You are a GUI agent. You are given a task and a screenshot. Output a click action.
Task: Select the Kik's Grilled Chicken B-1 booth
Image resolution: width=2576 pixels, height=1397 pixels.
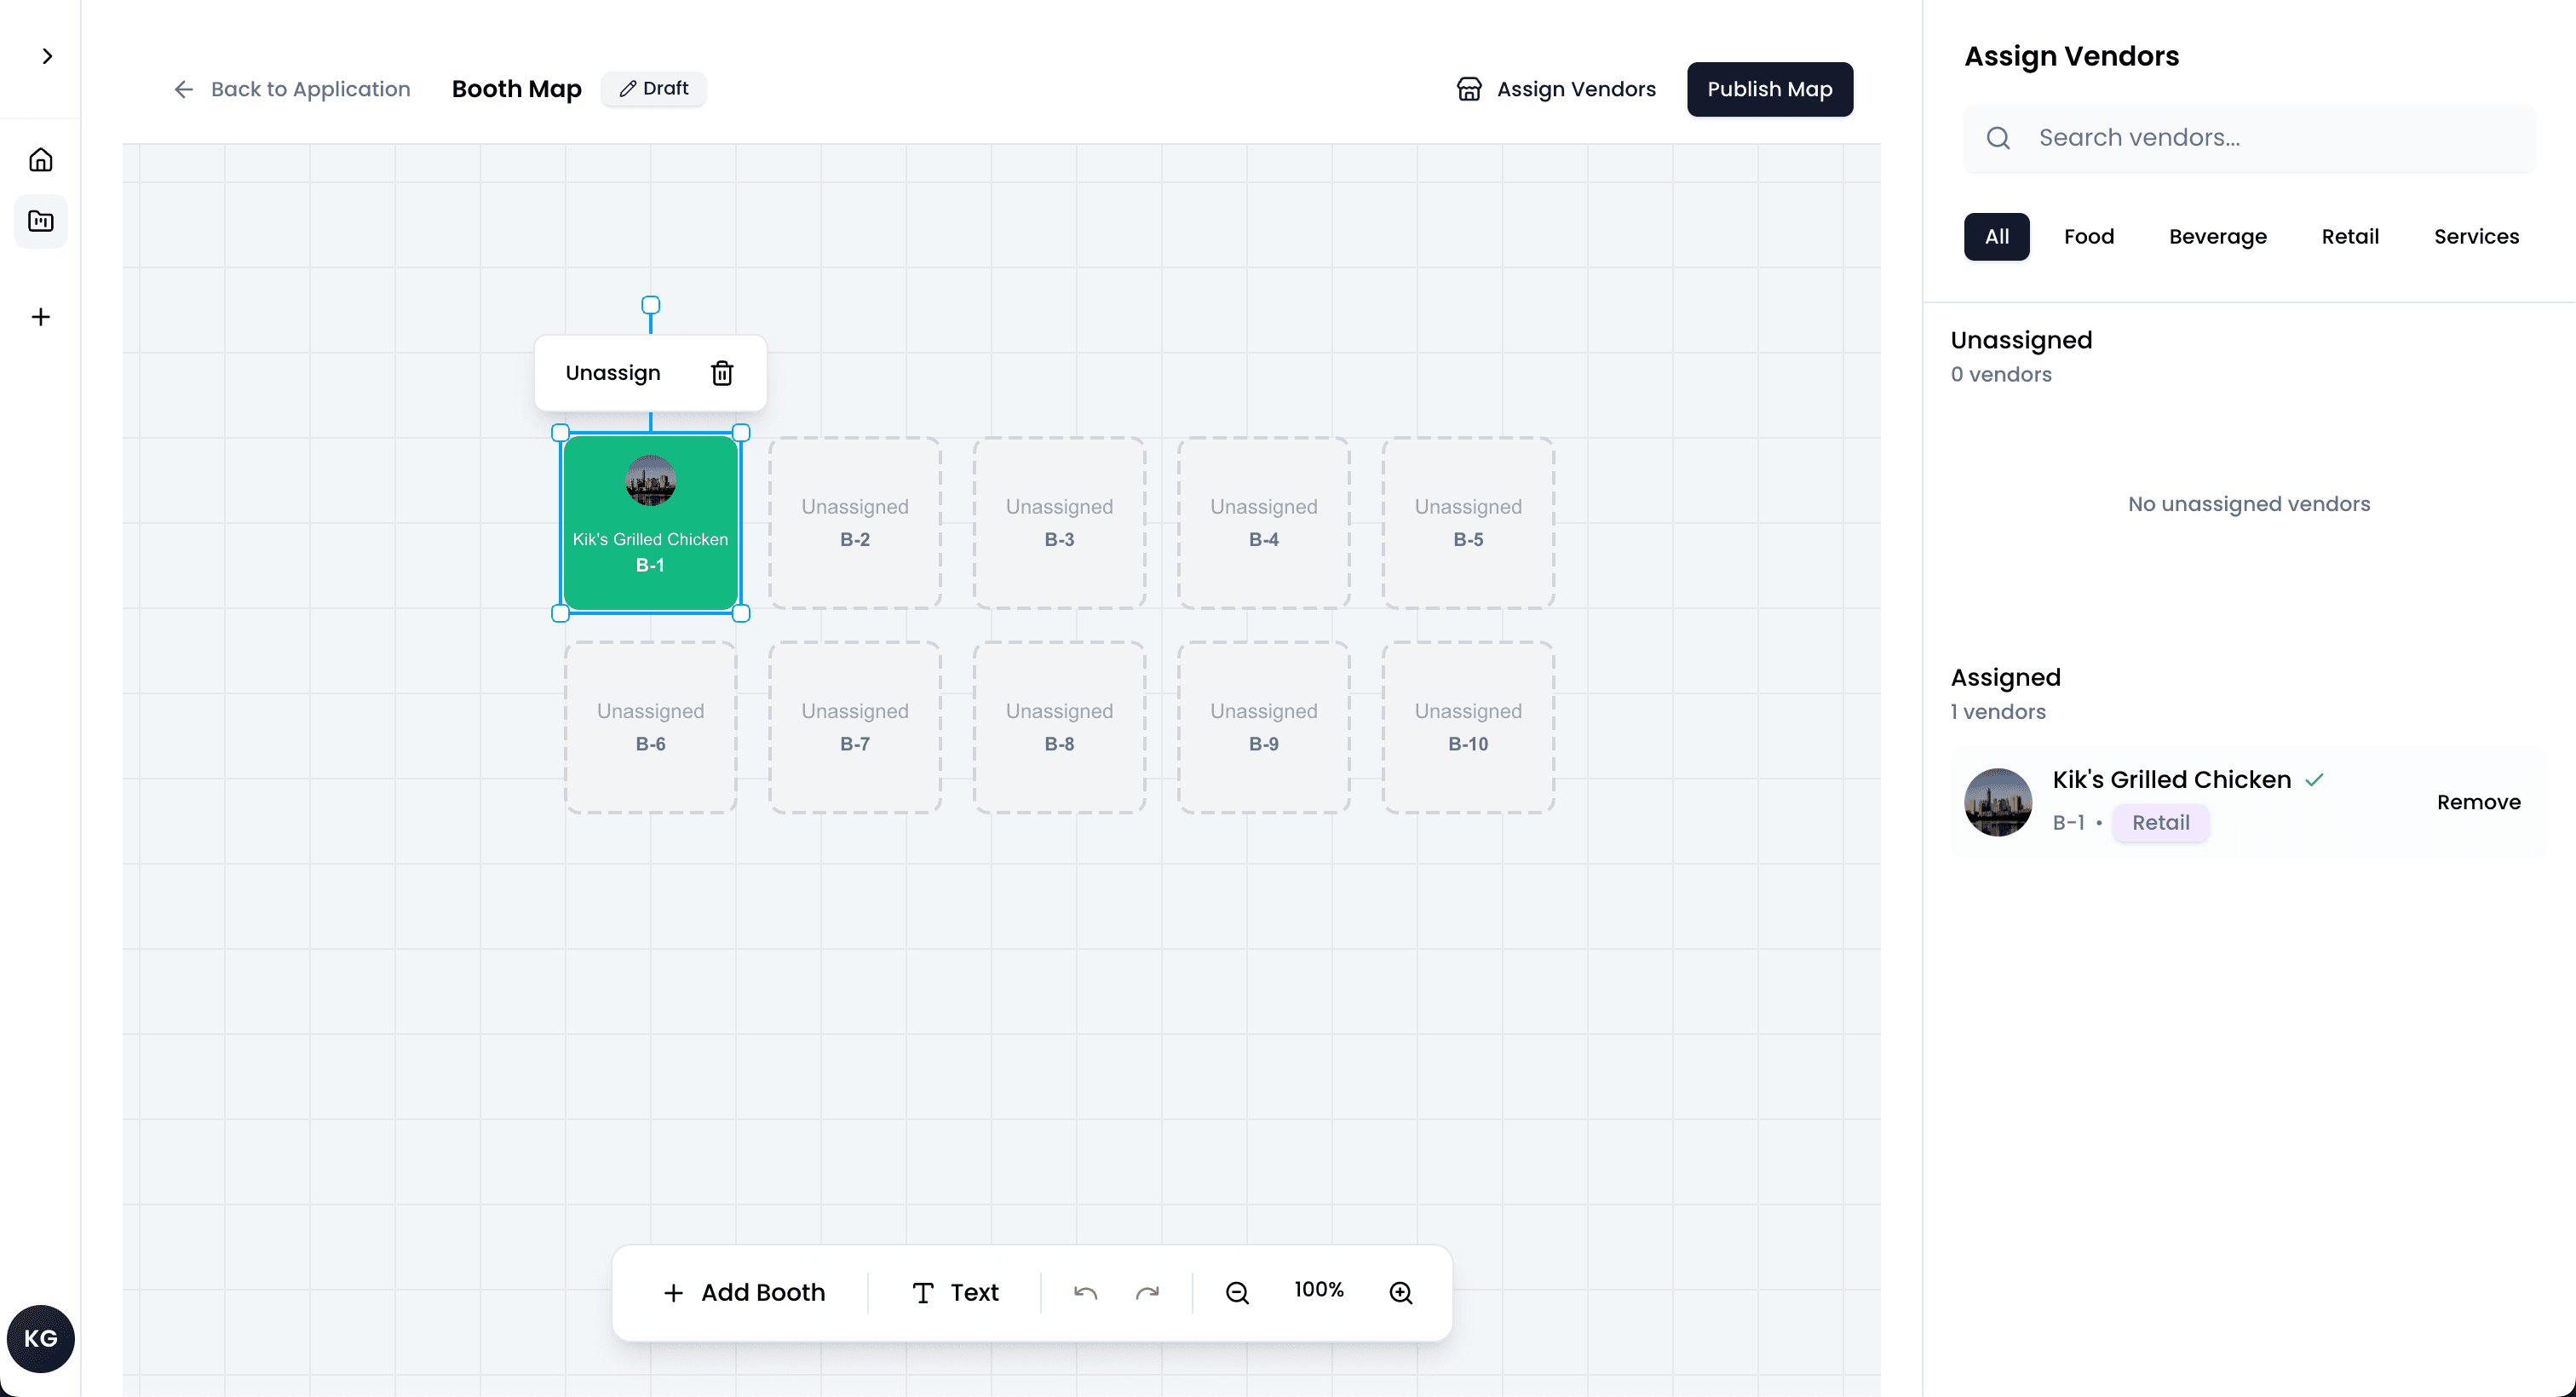point(651,523)
